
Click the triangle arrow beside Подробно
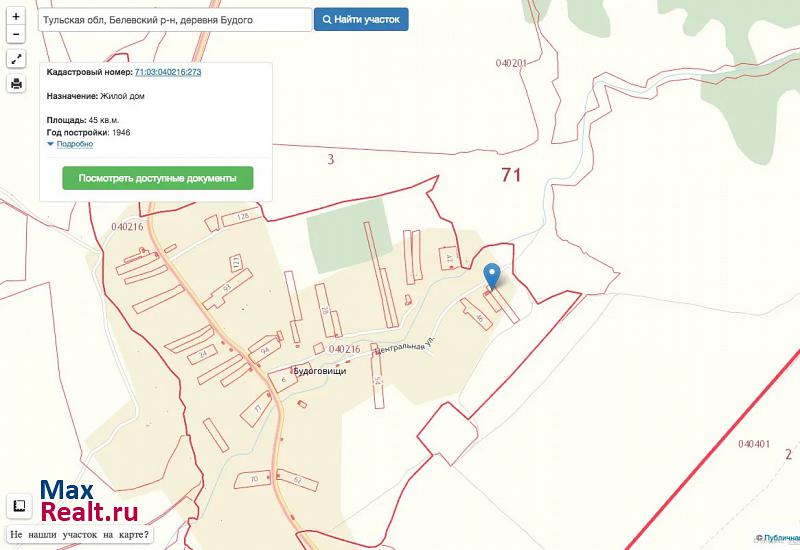click(51, 144)
